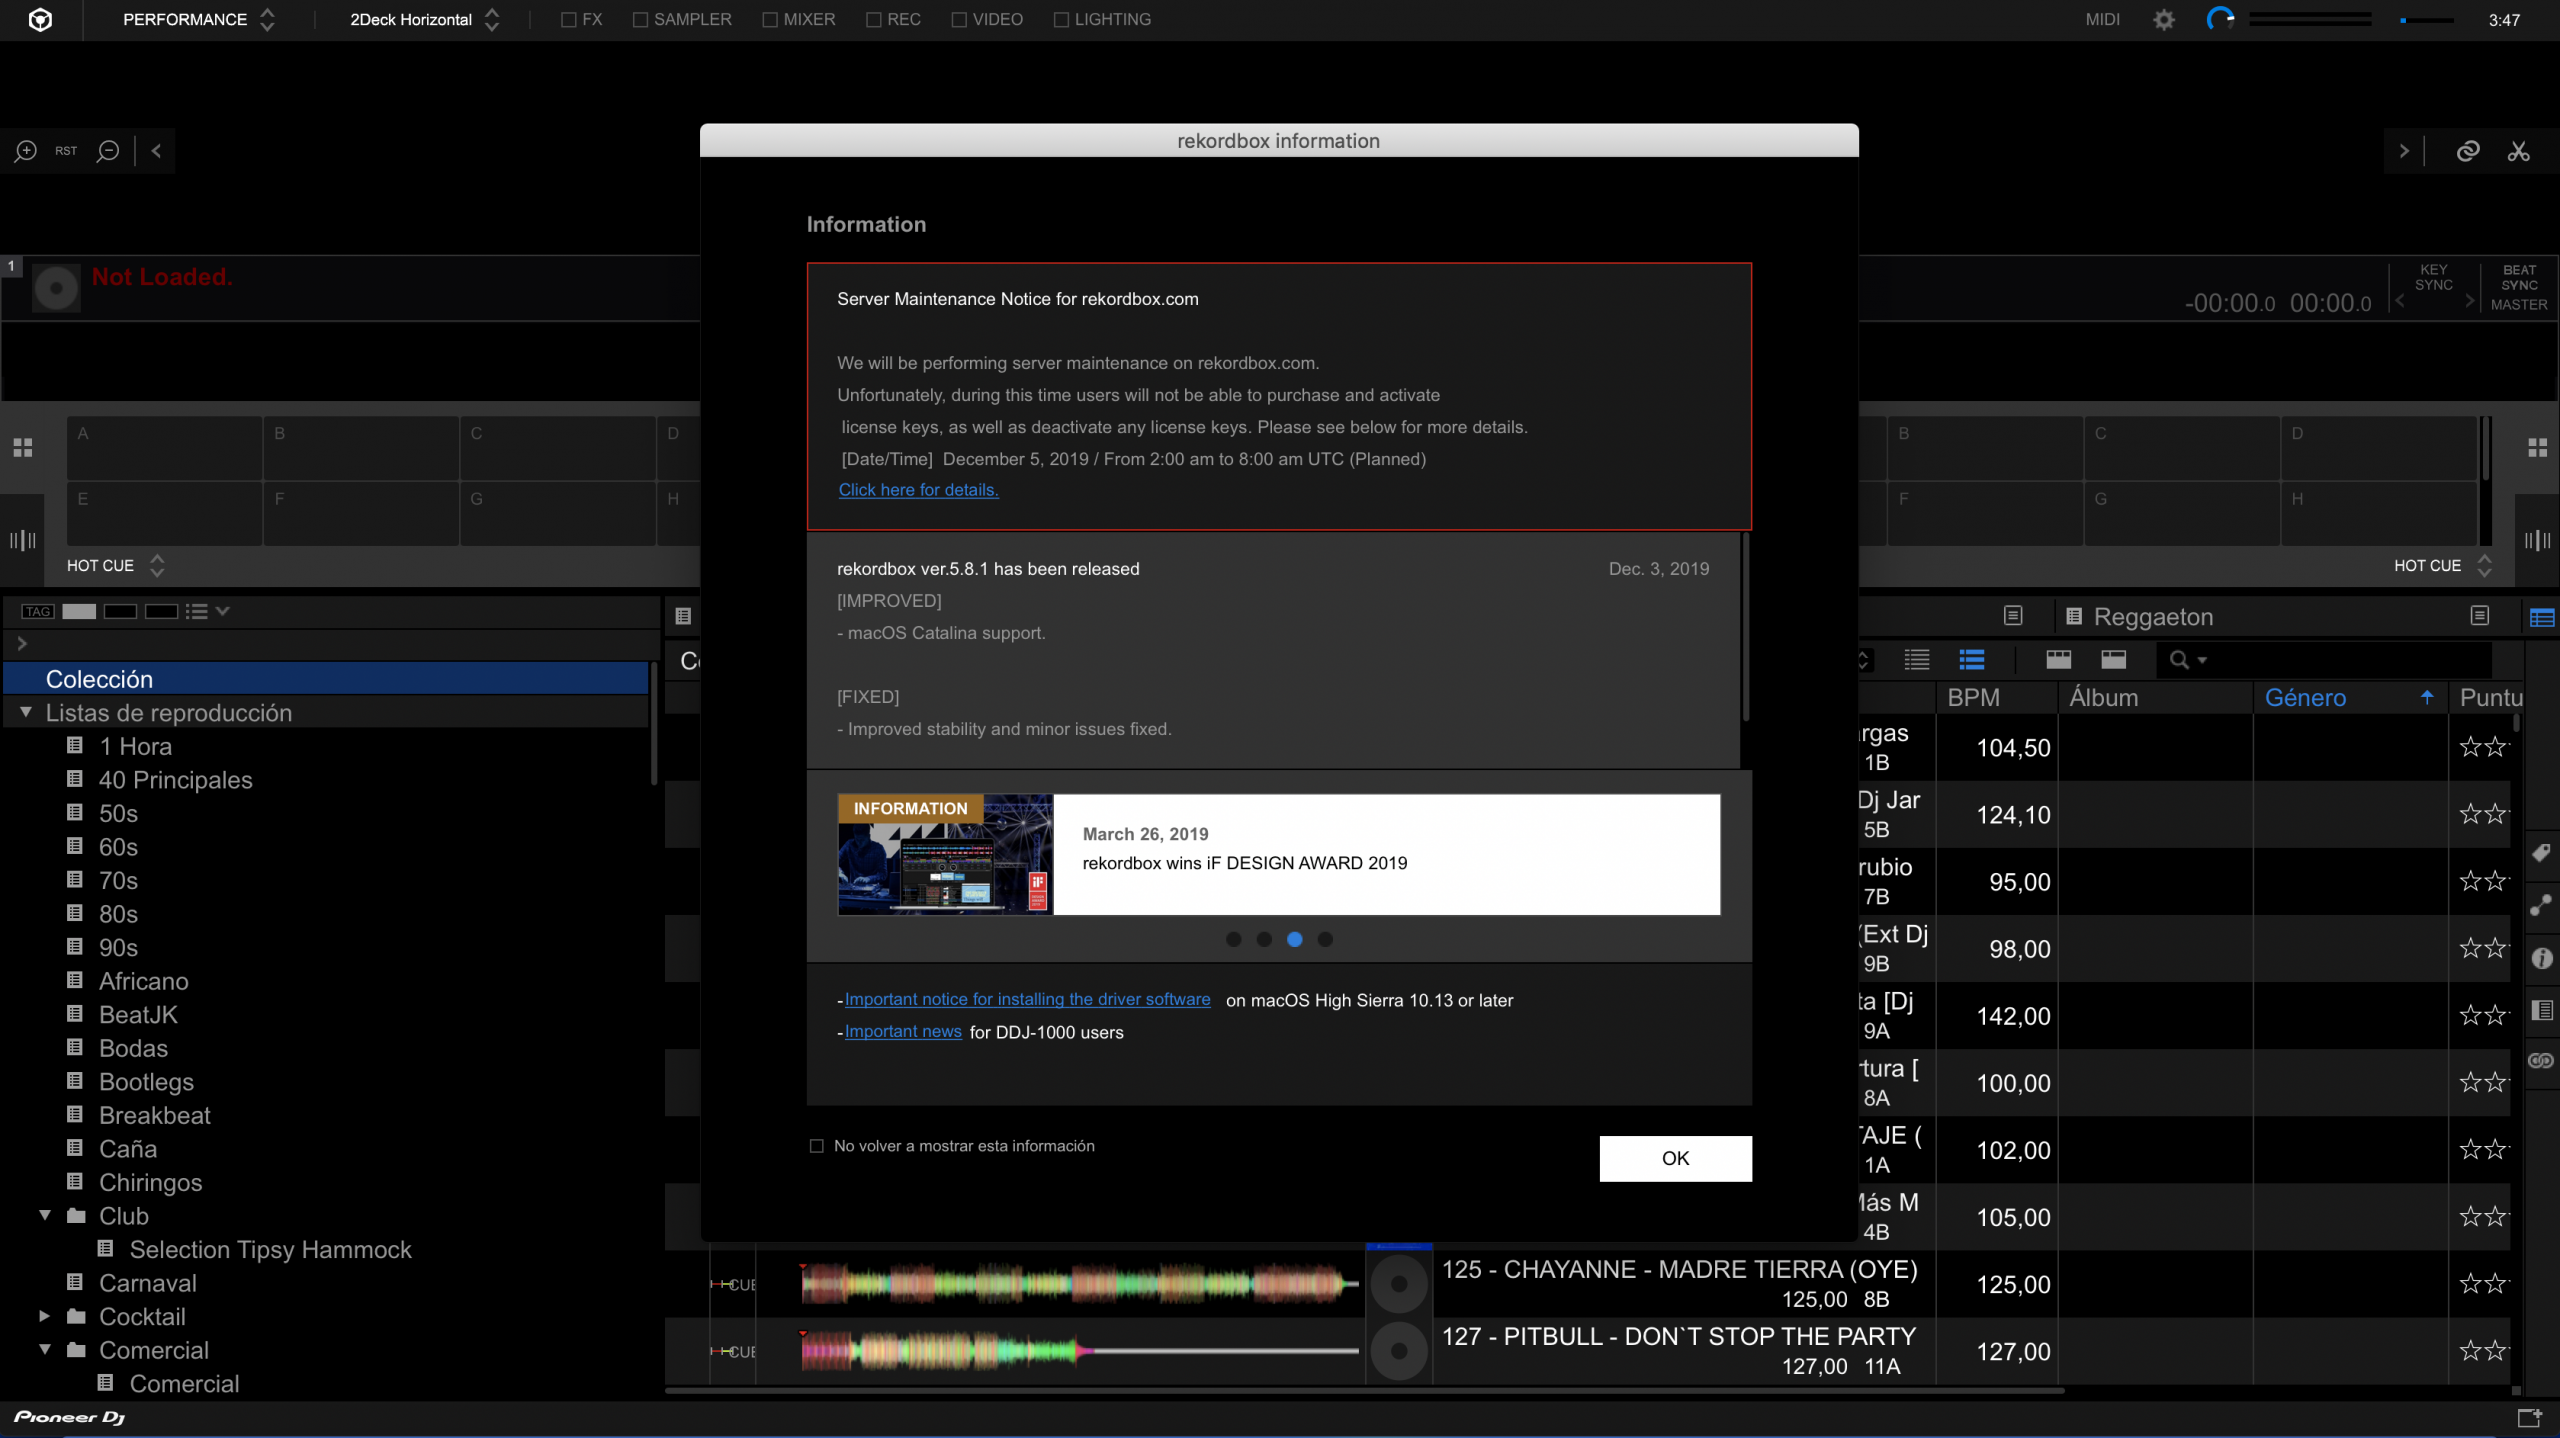Enable the VIDEO panel checkbox
Viewport: 2560px width, 1438px height.
[959, 20]
